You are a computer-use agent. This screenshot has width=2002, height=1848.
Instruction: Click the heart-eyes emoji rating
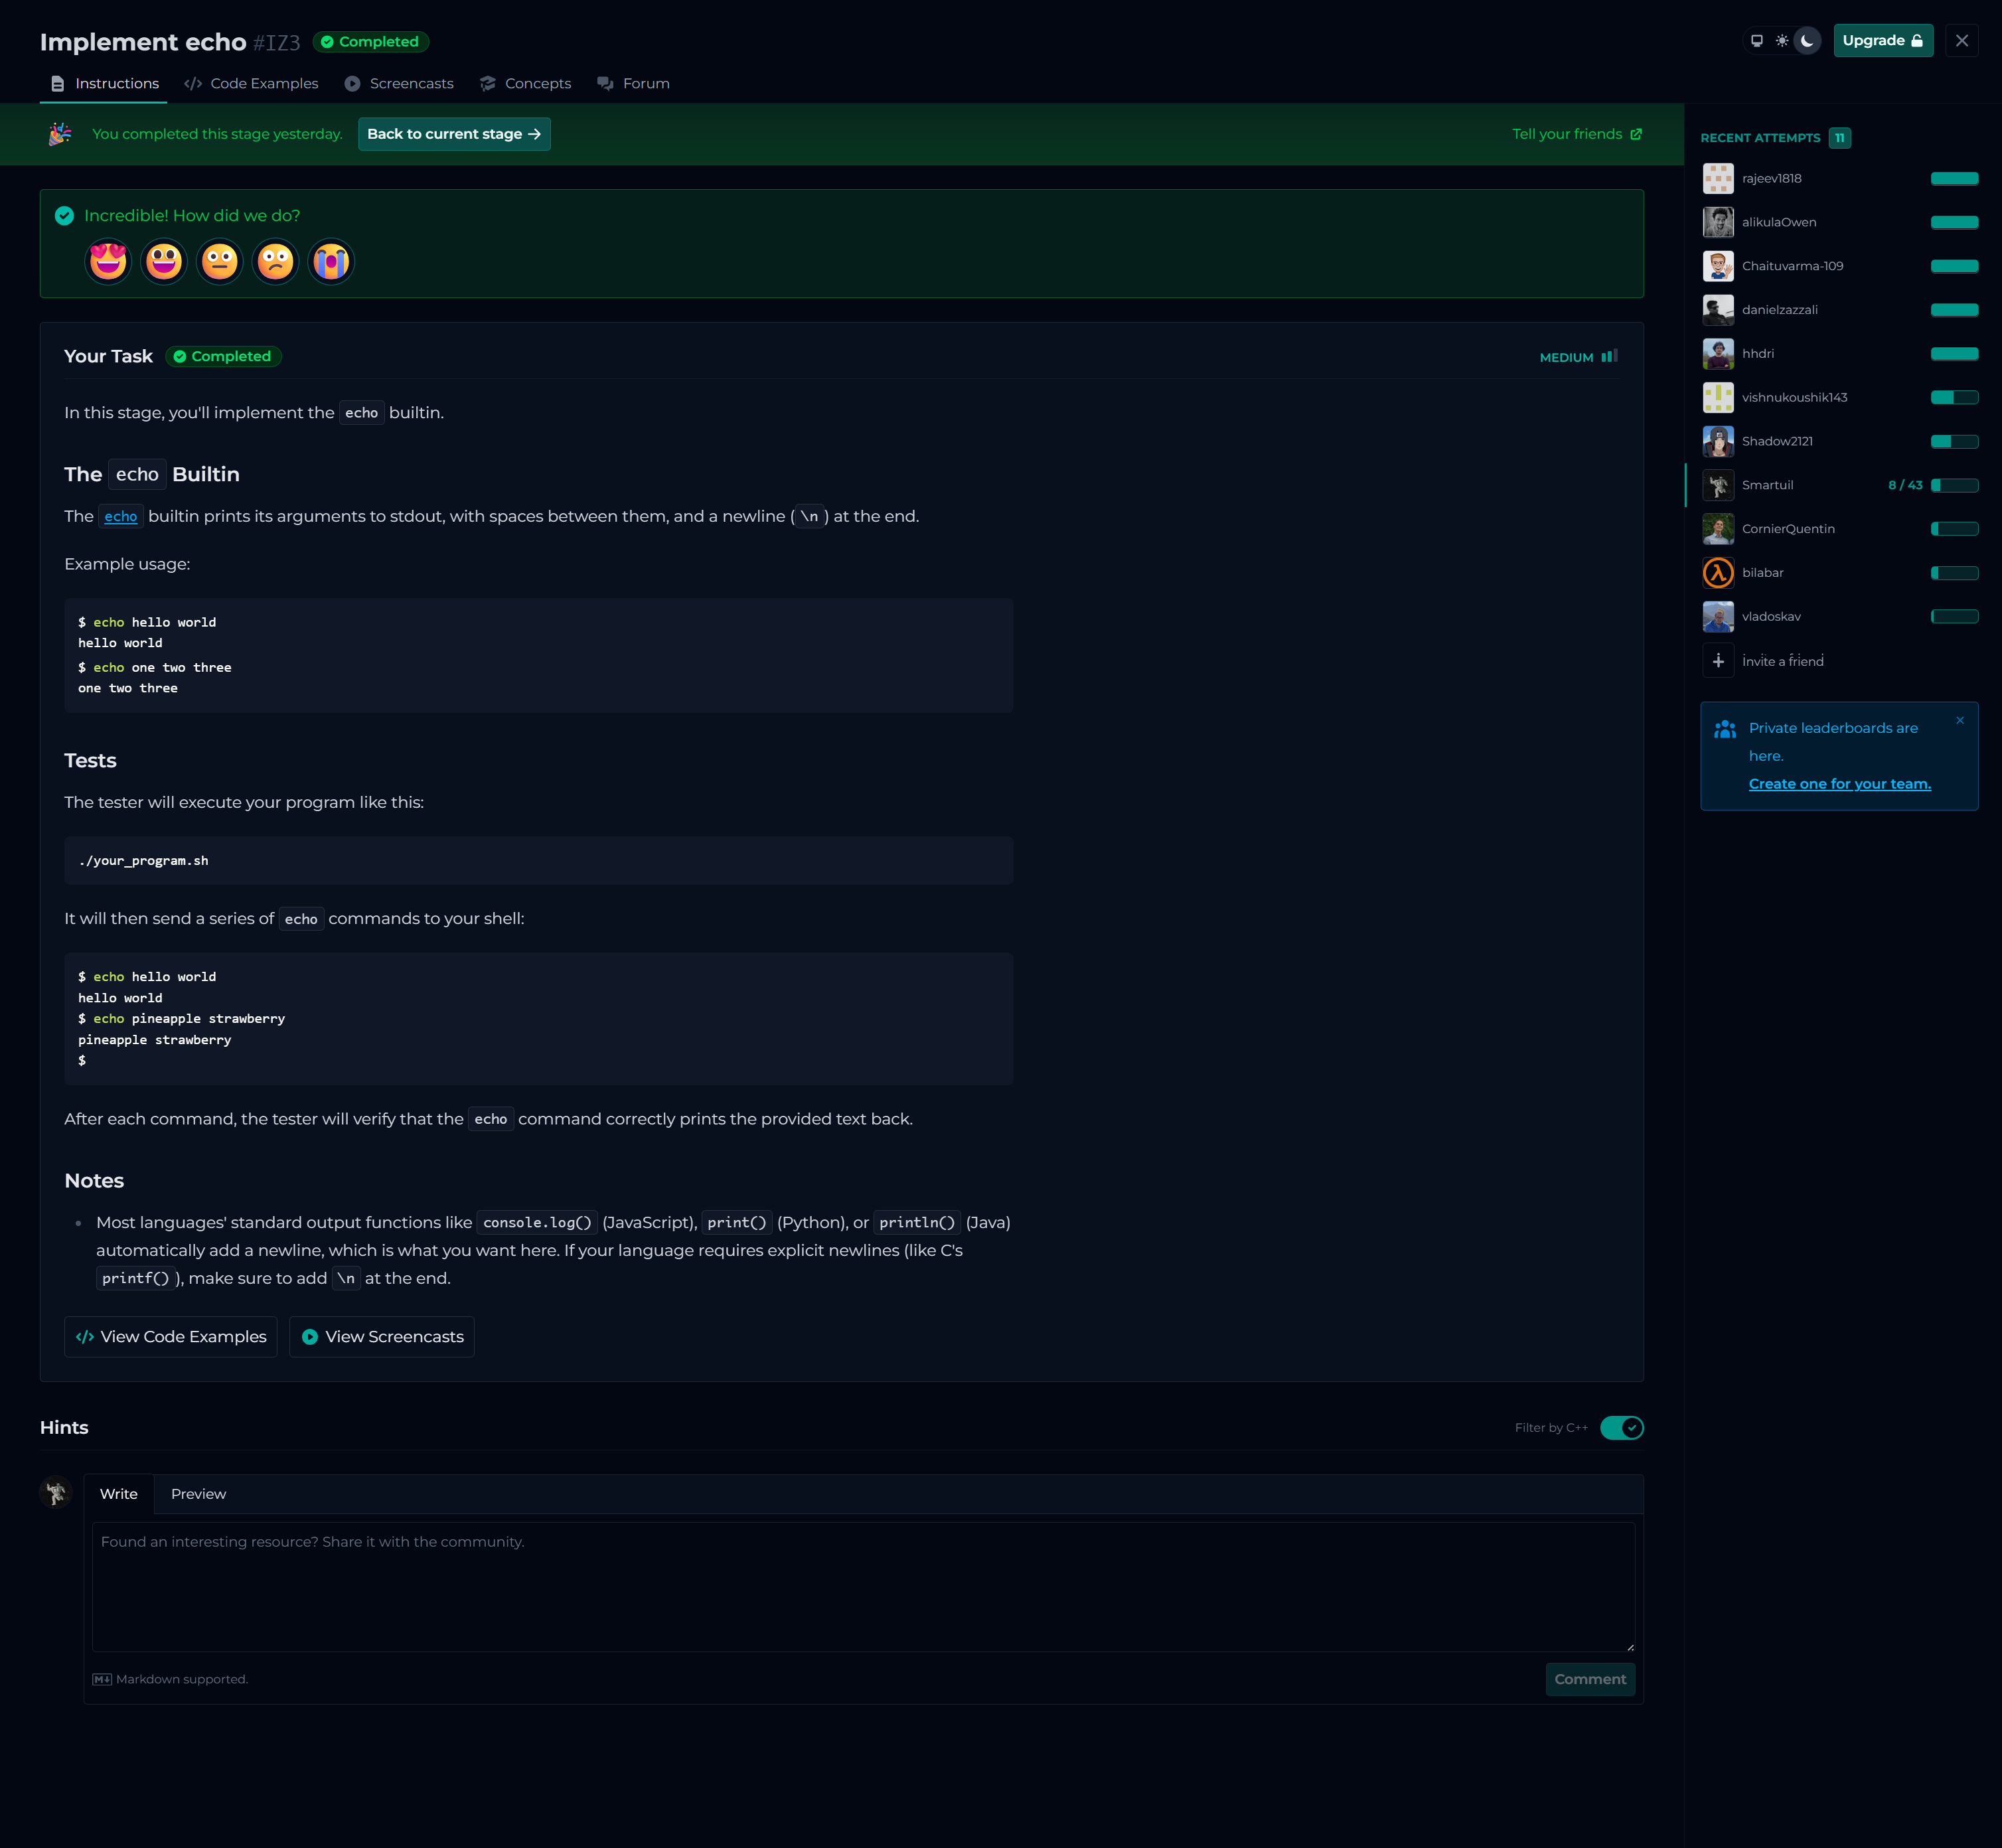(108, 262)
